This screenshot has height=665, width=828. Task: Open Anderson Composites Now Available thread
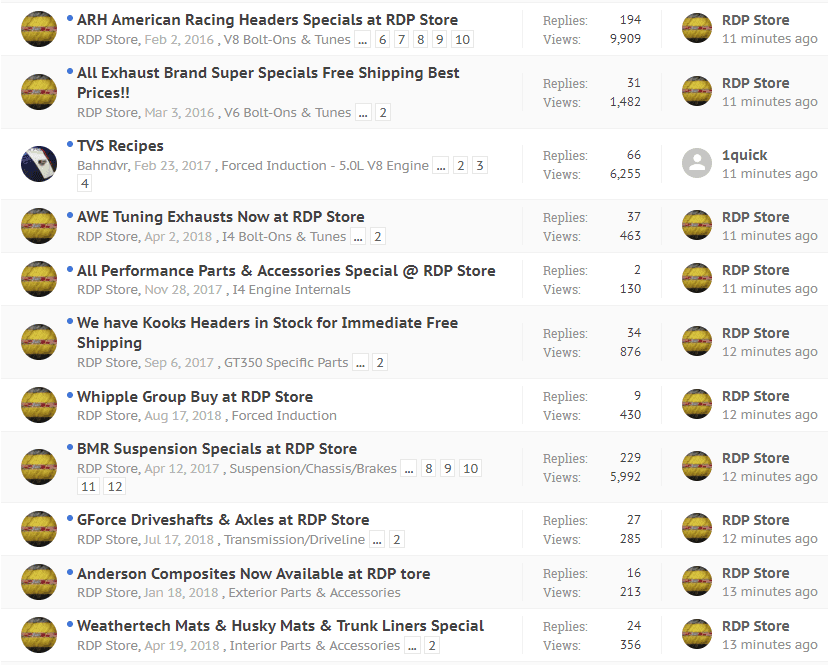(x=253, y=574)
